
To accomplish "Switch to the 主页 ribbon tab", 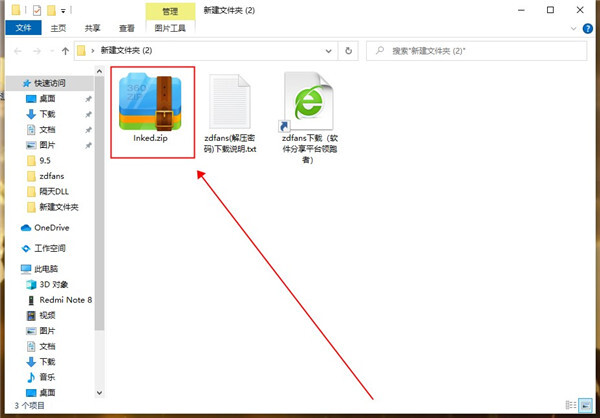I will tap(58, 28).
